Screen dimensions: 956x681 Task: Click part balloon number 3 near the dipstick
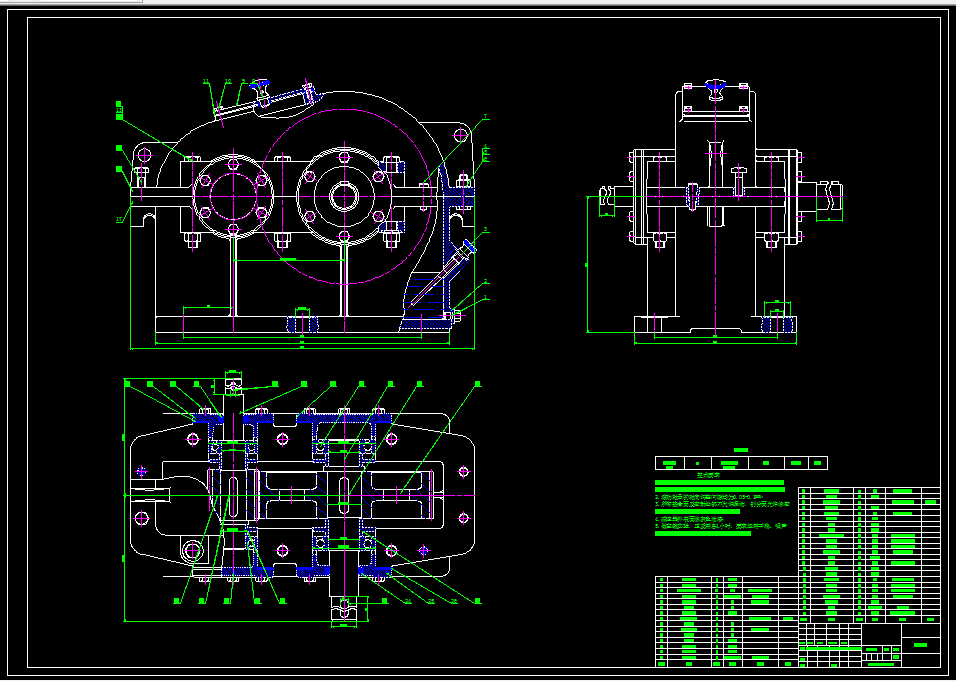point(486,230)
